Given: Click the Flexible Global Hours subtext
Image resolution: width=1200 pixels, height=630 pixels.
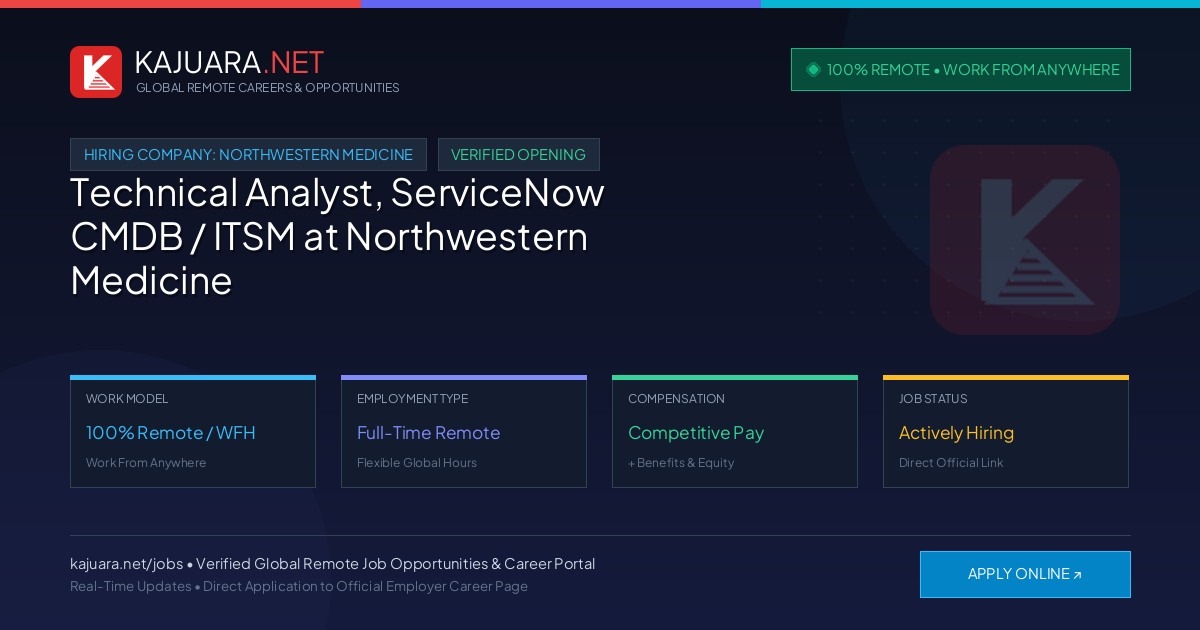Looking at the screenshot, I should coord(417,463).
